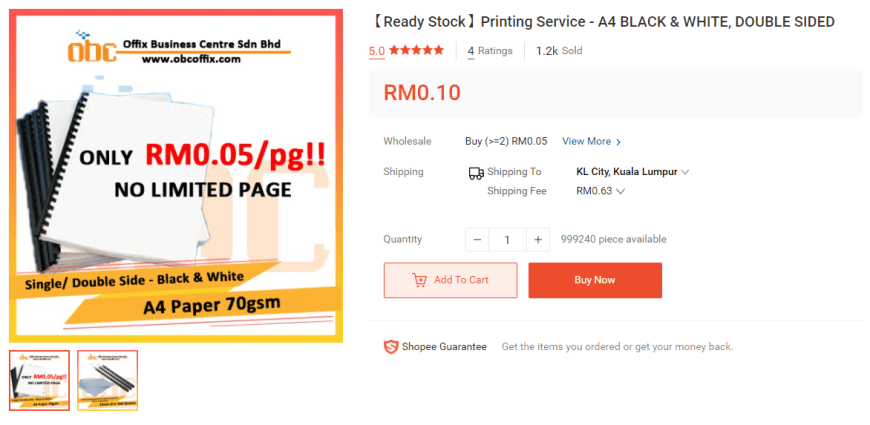Click the Shopee Guarantee label text
Viewport: 870px width, 425px height.
click(x=444, y=347)
